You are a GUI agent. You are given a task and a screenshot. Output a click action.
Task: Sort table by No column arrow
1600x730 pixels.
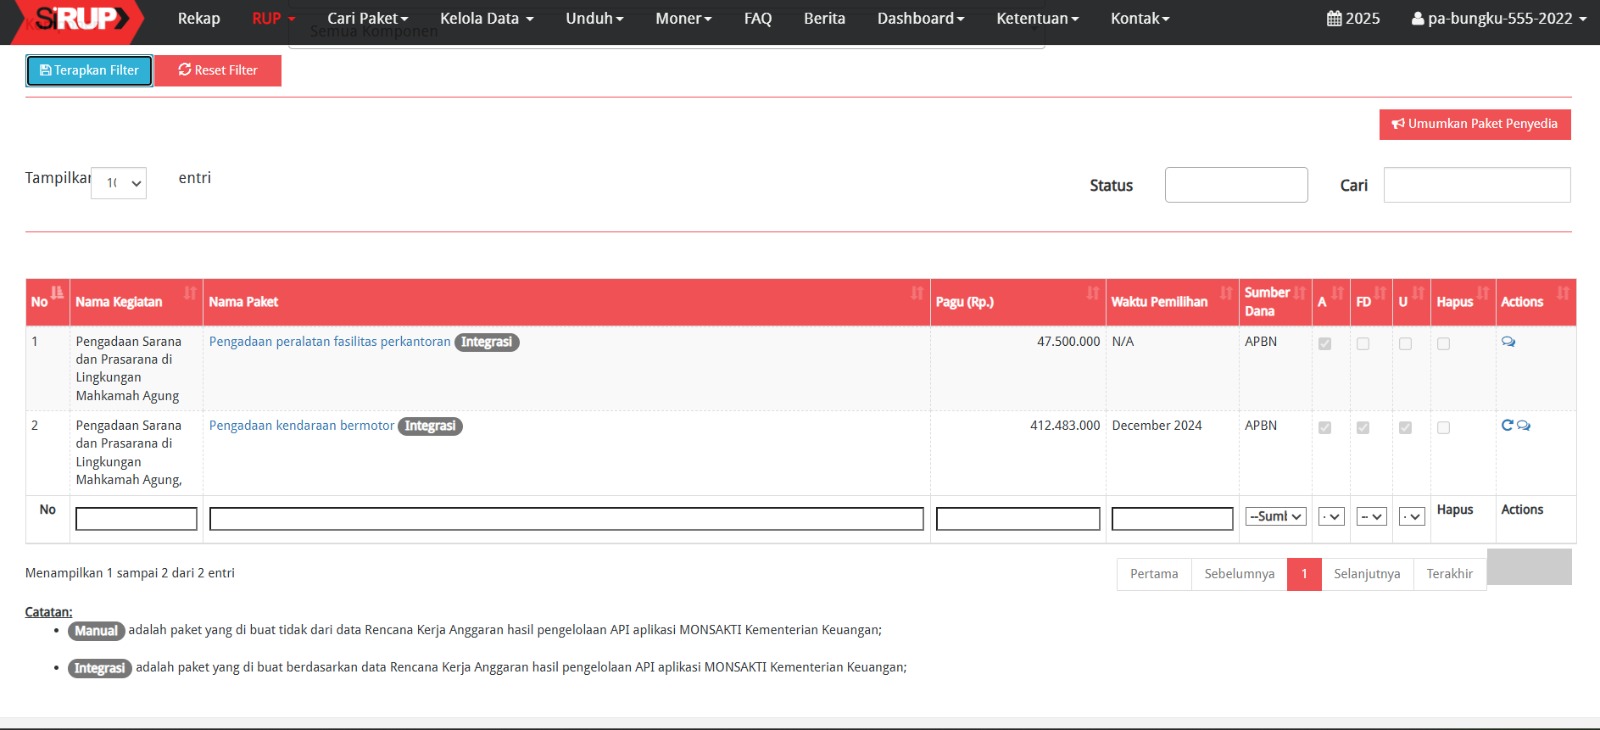pos(57,293)
